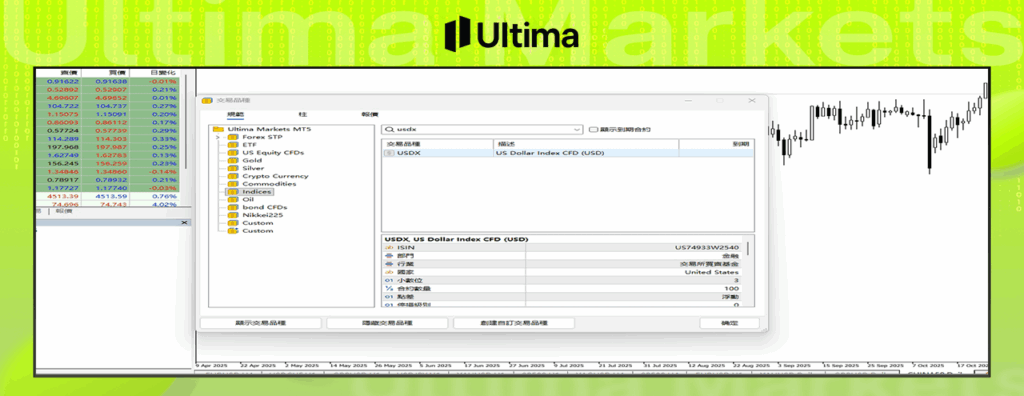
Task: Click the Gold folder icon
Action: click(233, 160)
